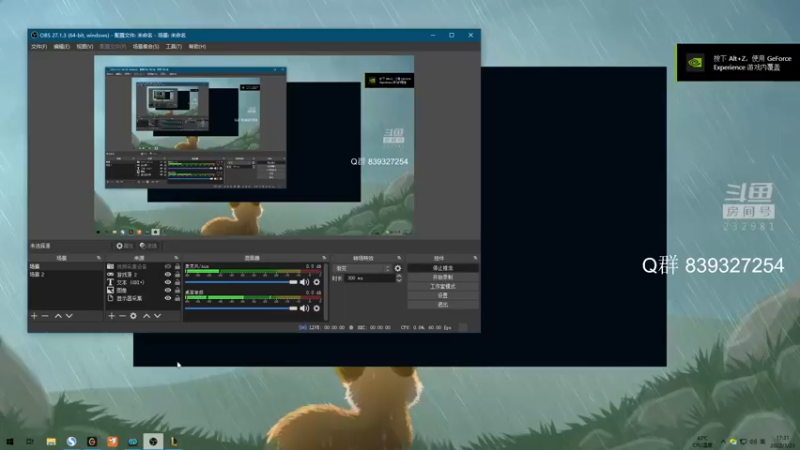800x450 pixels.
Task: Remove selected scene with minus icon
Action: pyautogui.click(x=45, y=316)
